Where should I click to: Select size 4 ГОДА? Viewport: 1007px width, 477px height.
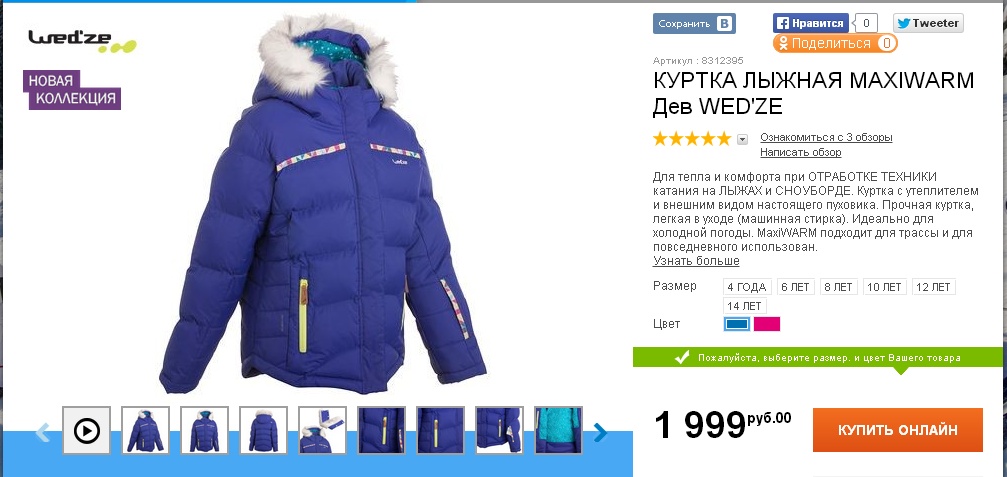pos(746,286)
